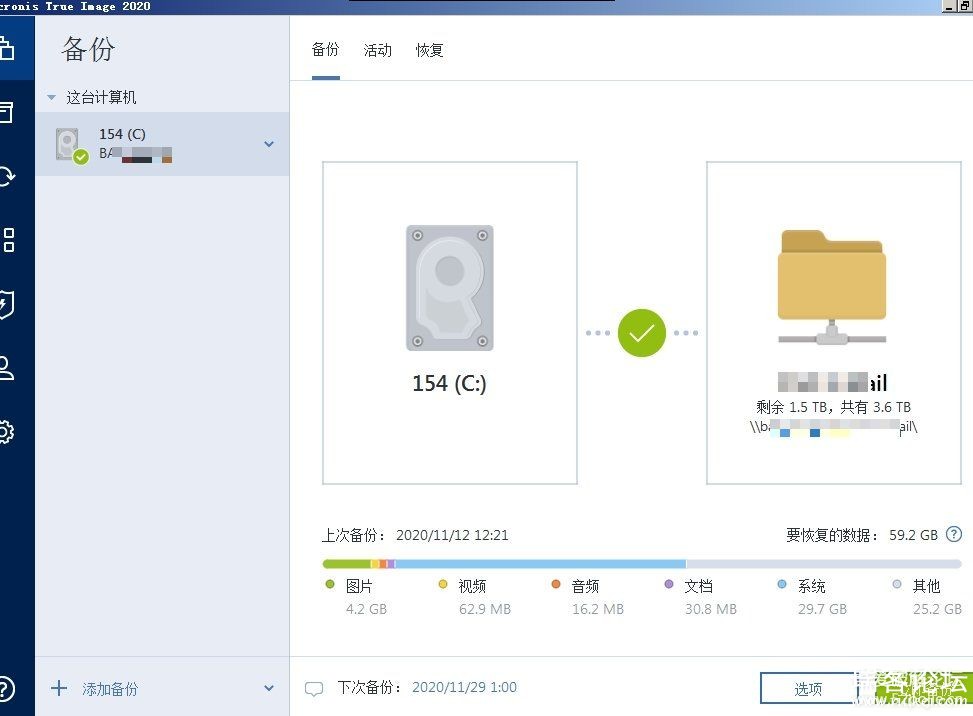Click the comment bubble icon
The height and width of the screenshot is (716, 973).
click(313, 689)
